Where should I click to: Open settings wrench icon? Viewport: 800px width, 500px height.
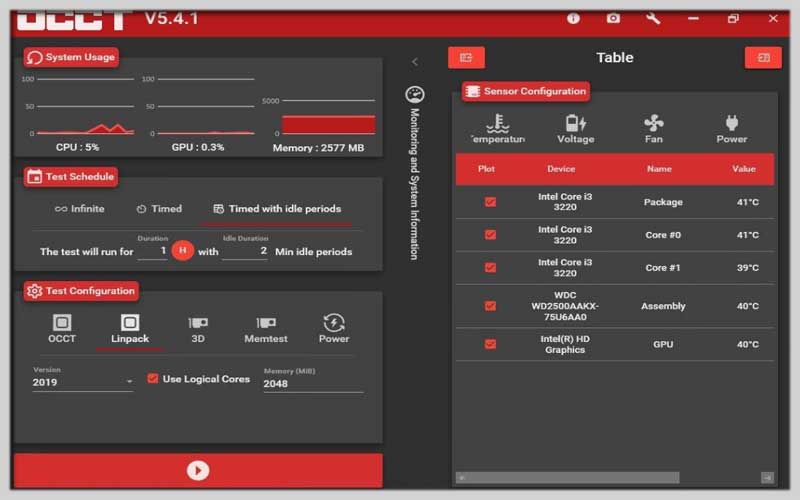[653, 18]
